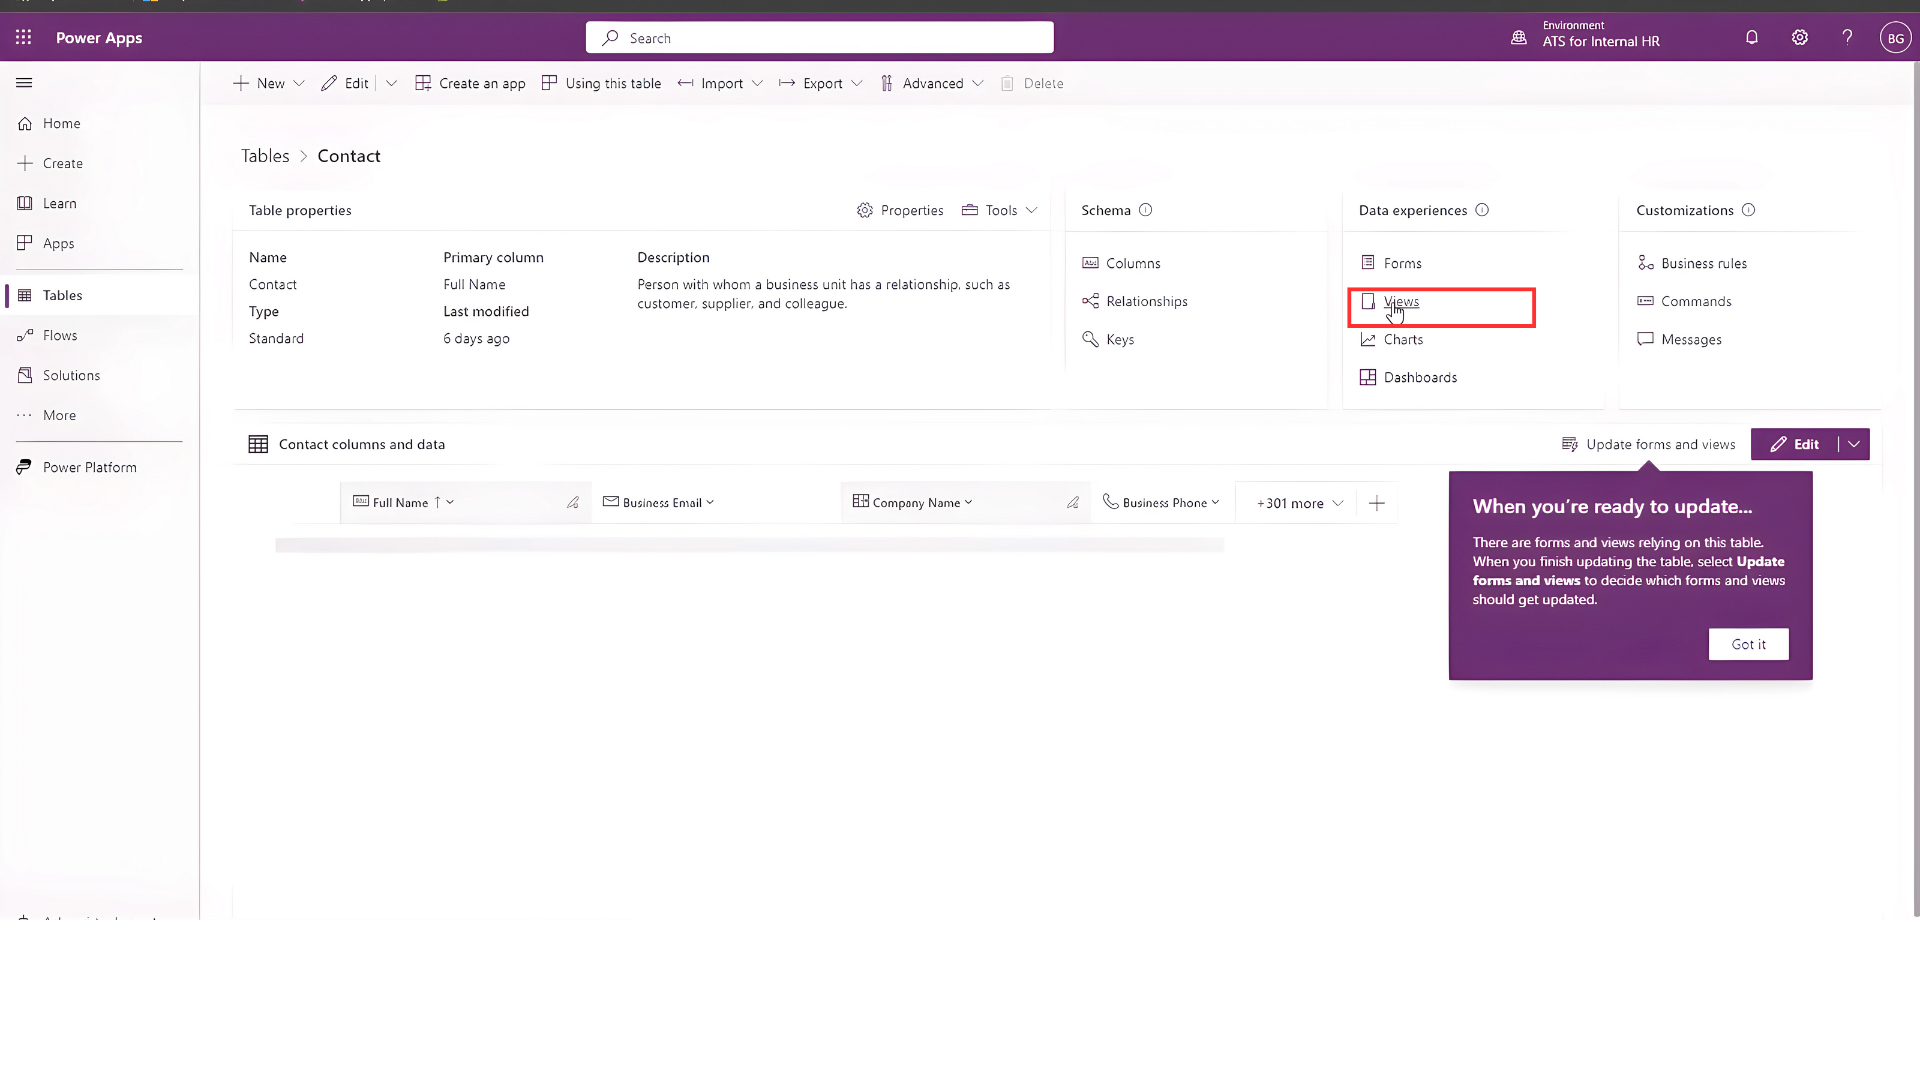Image resolution: width=1920 pixels, height=1080 pixels.
Task: Open the Import menu
Action: coord(720,83)
